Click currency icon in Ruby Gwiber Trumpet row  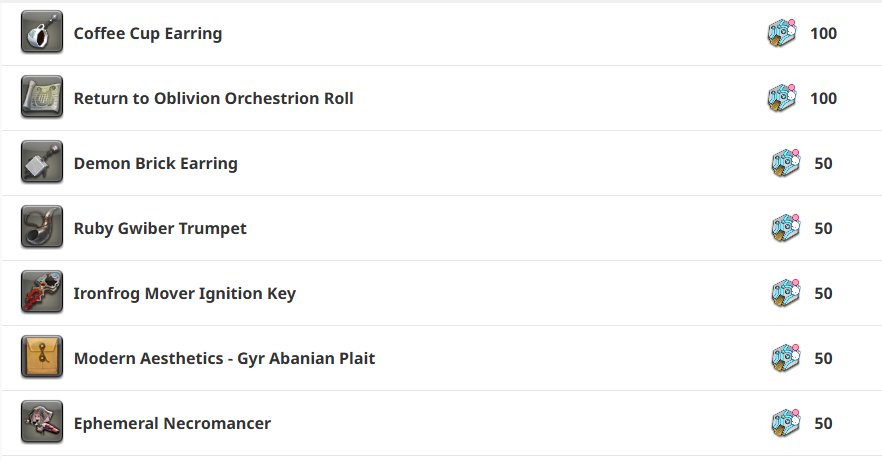pyautogui.click(x=786, y=228)
